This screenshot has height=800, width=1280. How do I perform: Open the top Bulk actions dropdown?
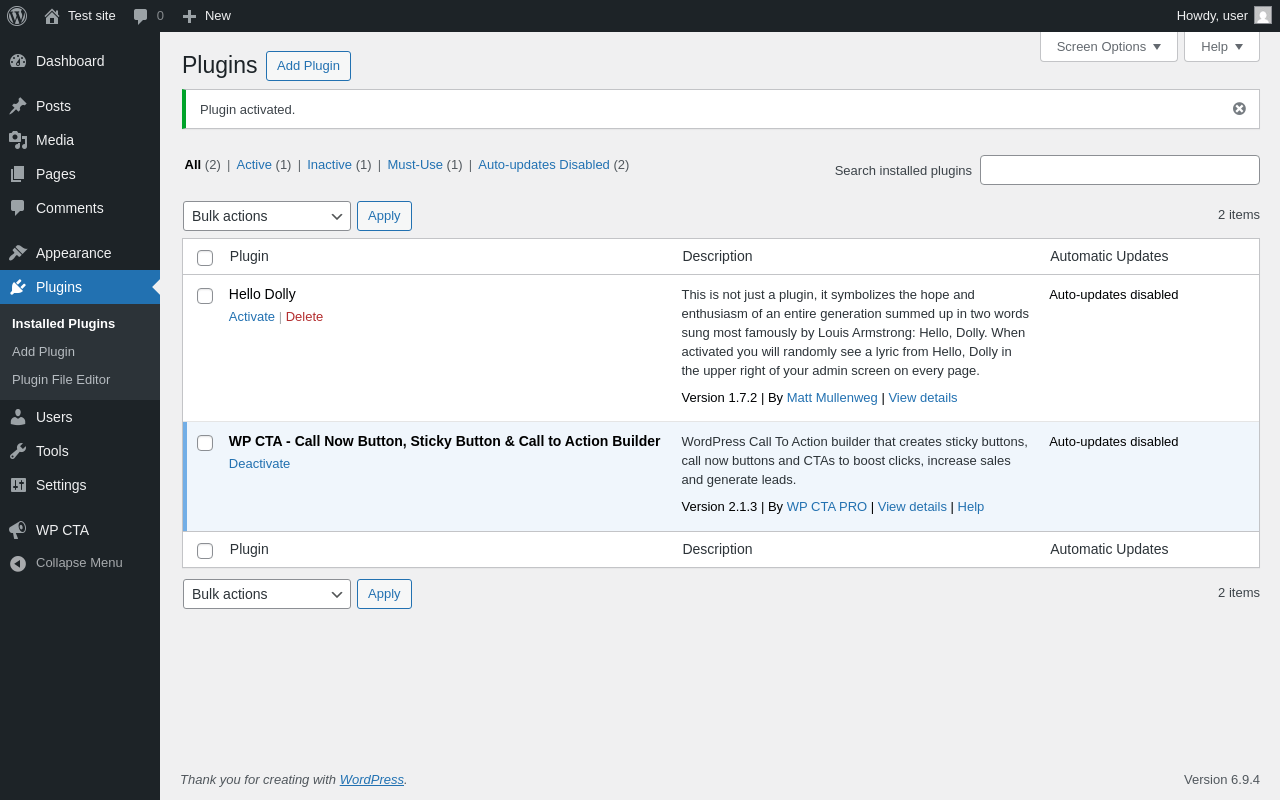click(267, 216)
